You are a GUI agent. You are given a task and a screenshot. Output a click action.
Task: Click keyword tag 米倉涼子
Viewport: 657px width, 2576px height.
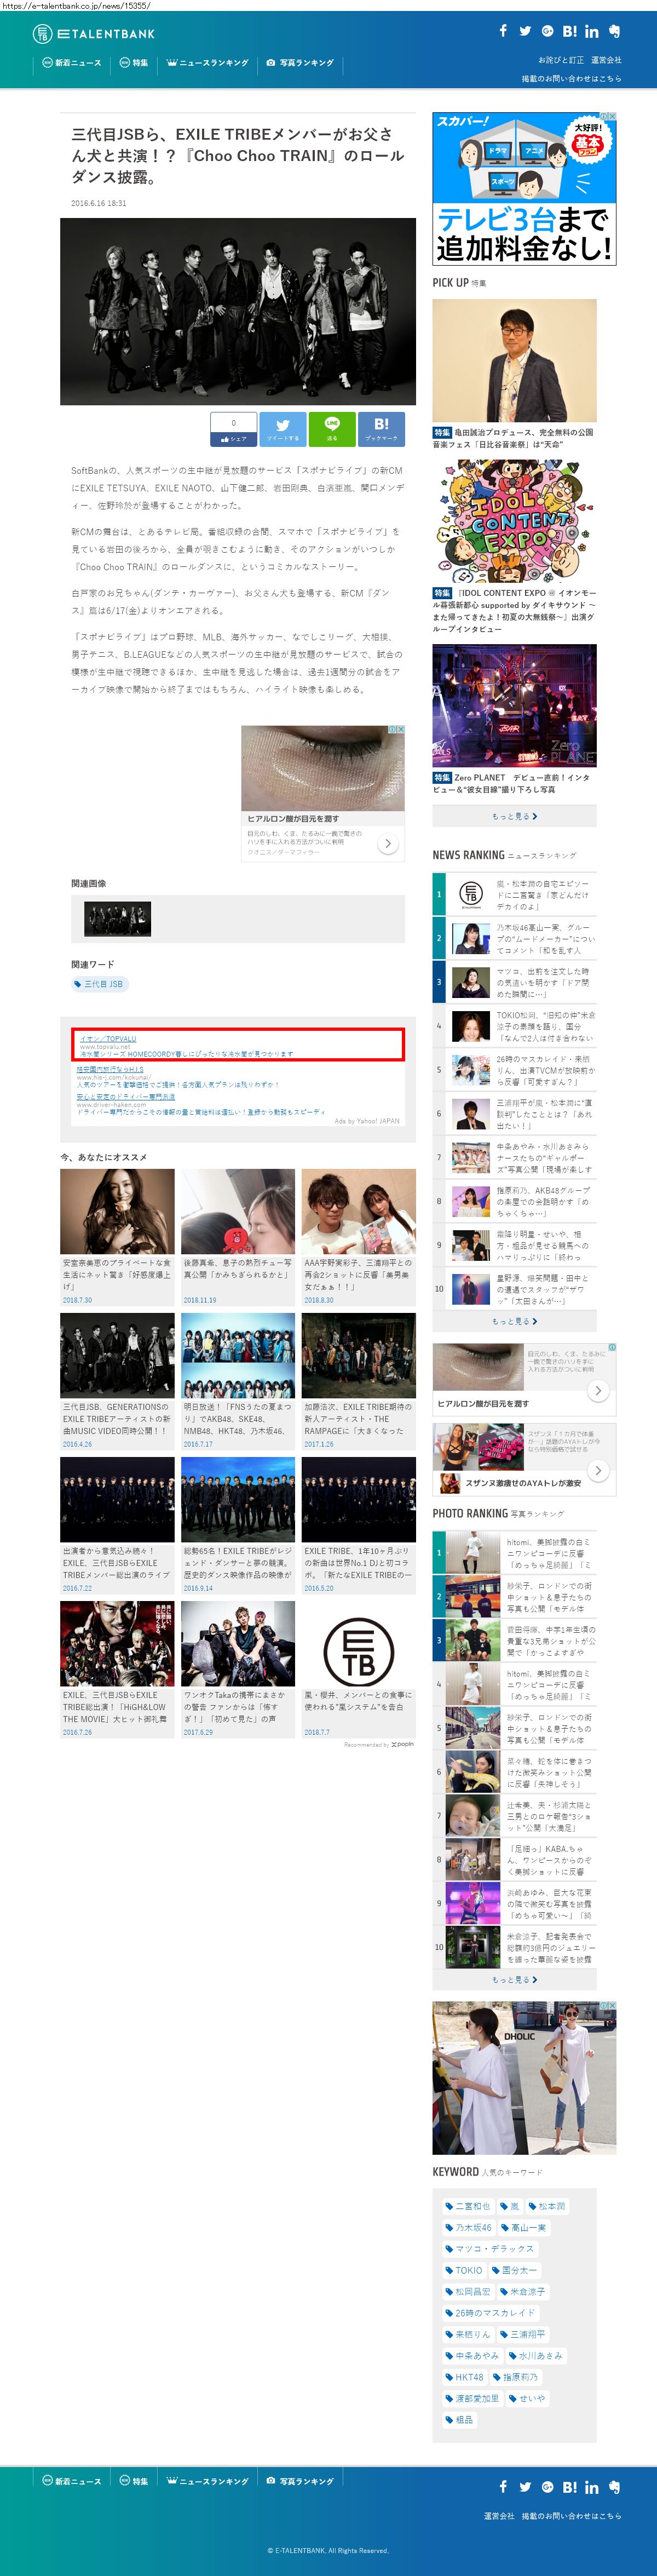coord(523,2291)
